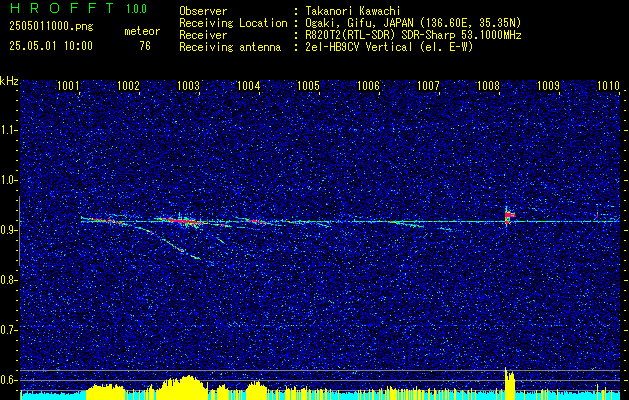The height and width of the screenshot is (400, 629).
Task: Click the HROFFT title text
Action: coord(63,8)
